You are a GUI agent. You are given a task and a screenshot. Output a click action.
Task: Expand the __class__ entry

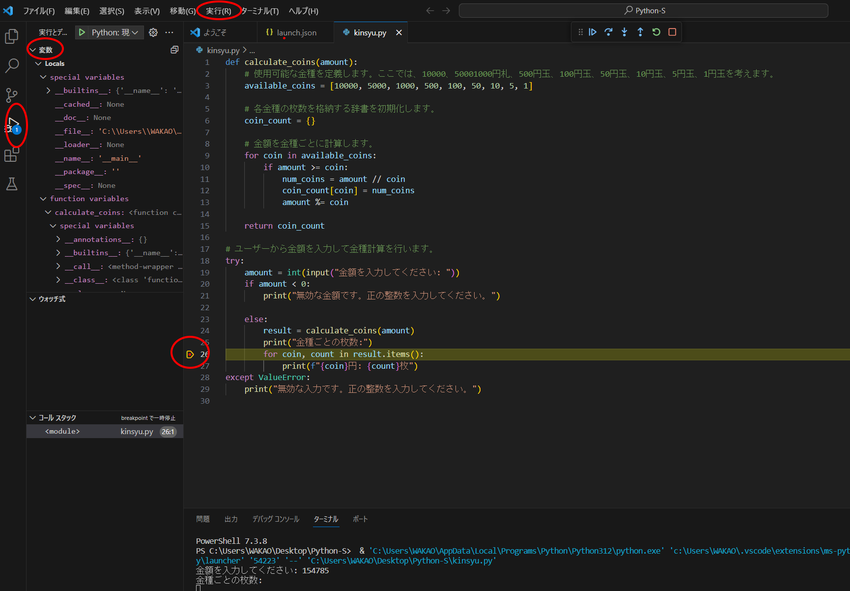58,280
